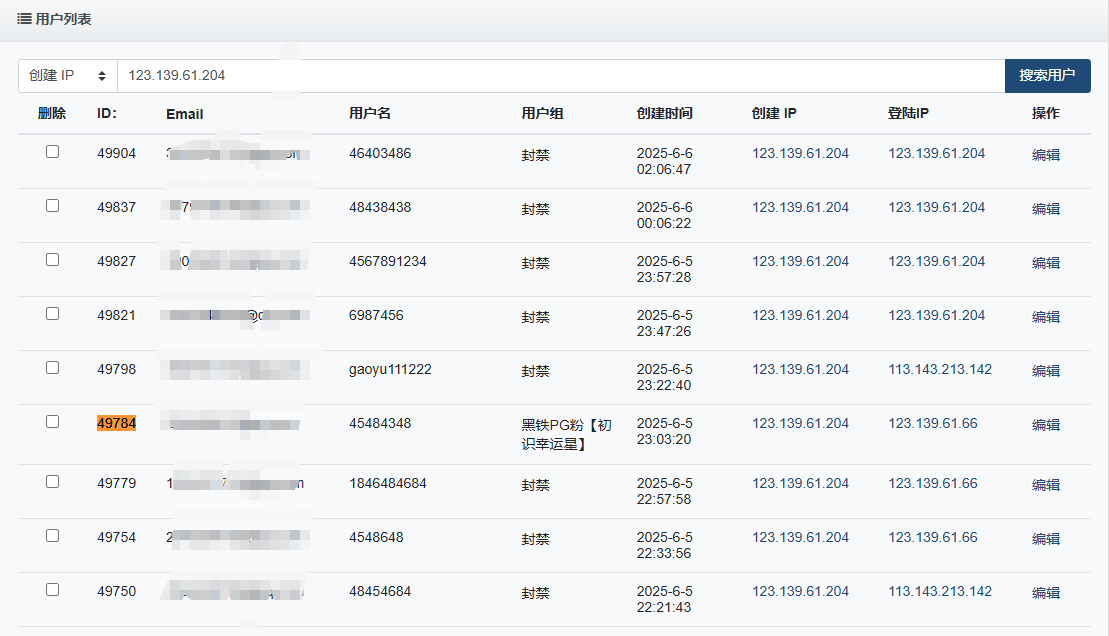This screenshot has width=1109, height=636.
Task: Click the 用户列表 panel title
Action: (x=63, y=19)
